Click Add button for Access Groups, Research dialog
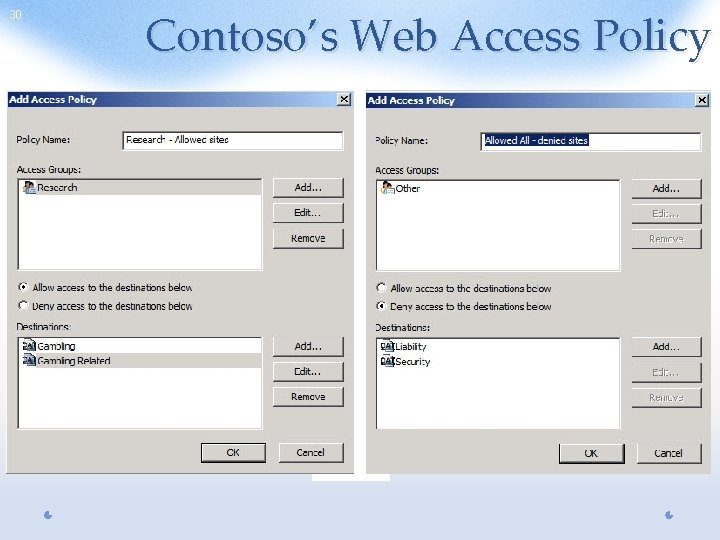Image resolution: width=720 pixels, height=540 pixels. coord(308,188)
